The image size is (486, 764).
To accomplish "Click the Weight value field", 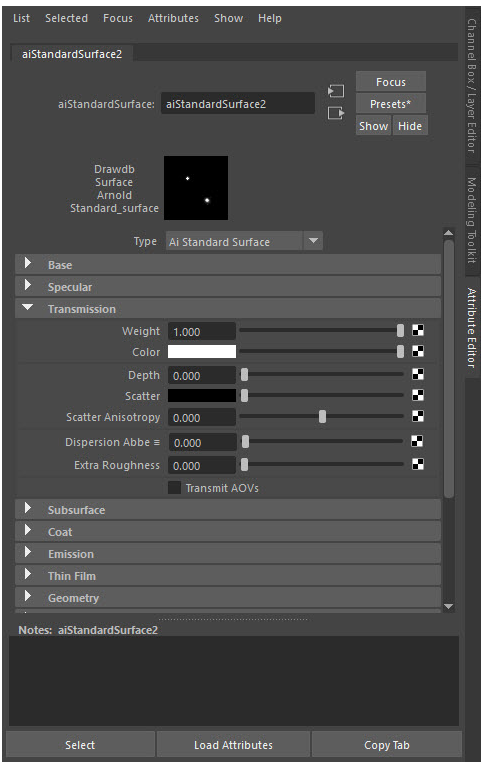I will click(202, 331).
